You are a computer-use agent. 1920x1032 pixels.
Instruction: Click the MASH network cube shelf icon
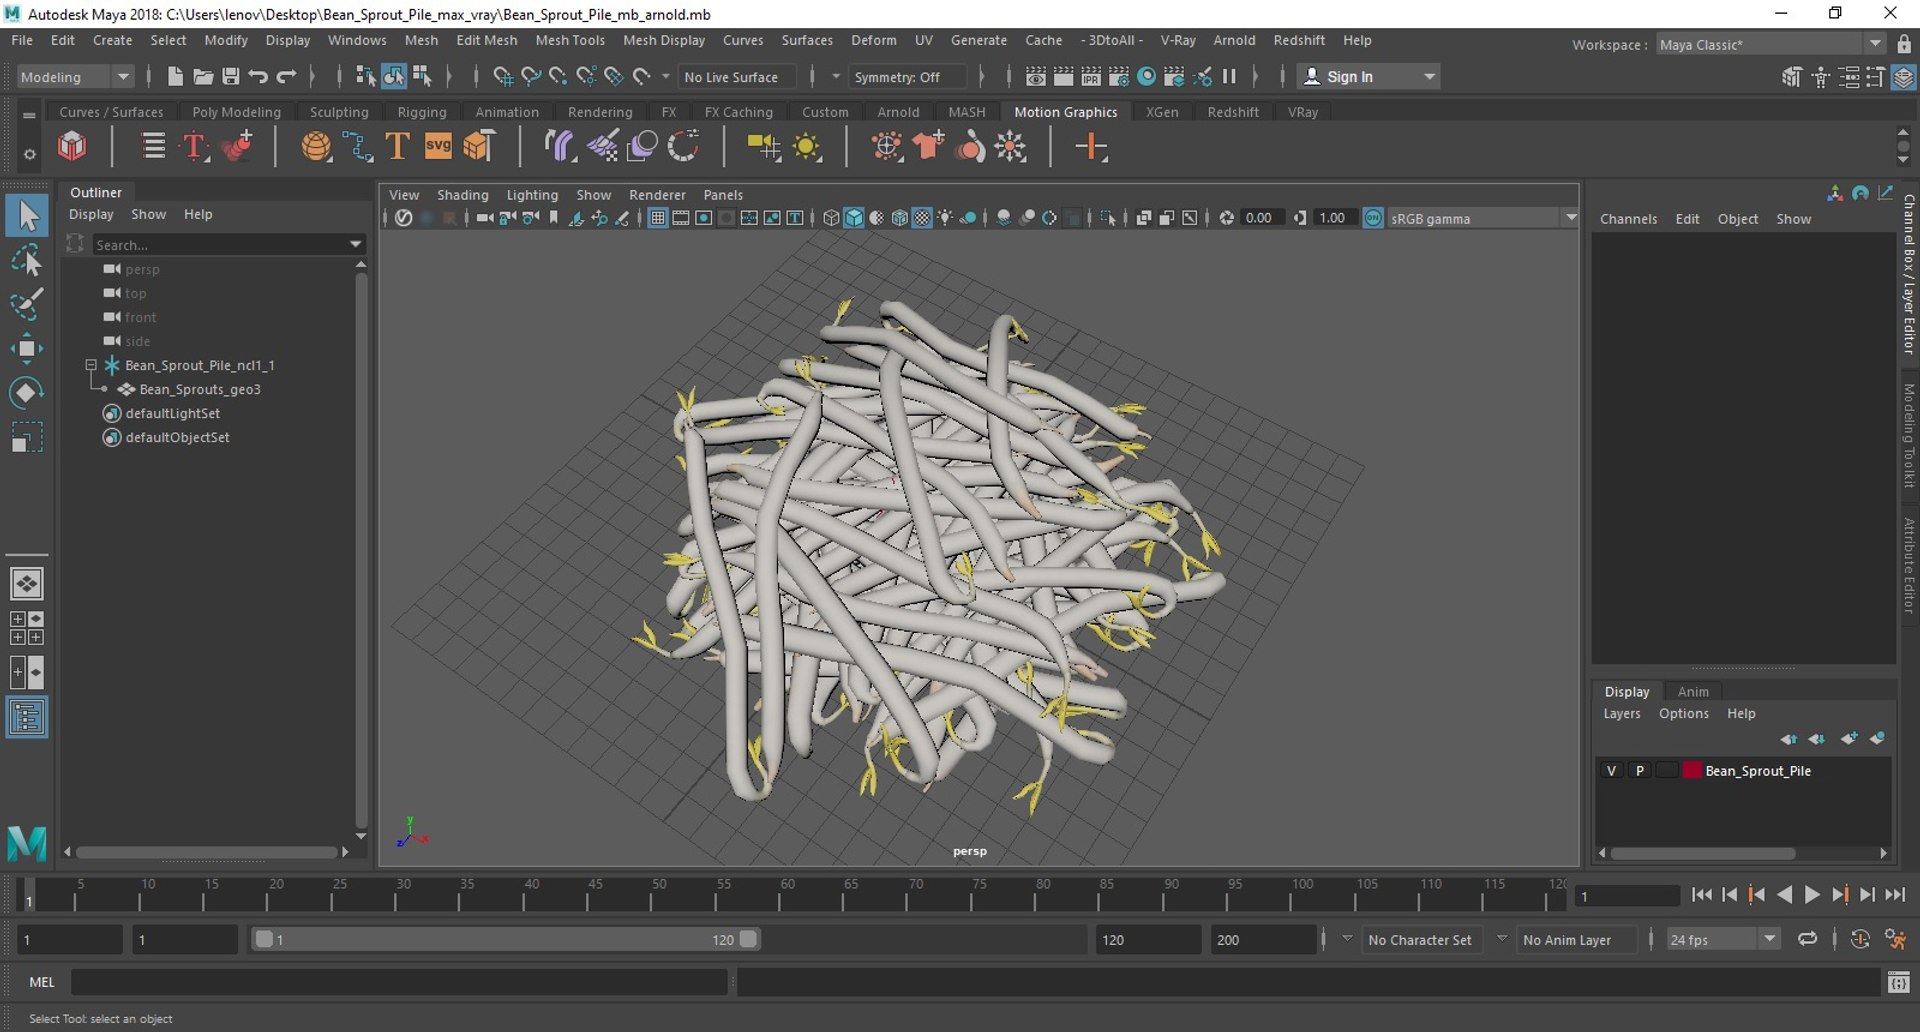coord(72,147)
